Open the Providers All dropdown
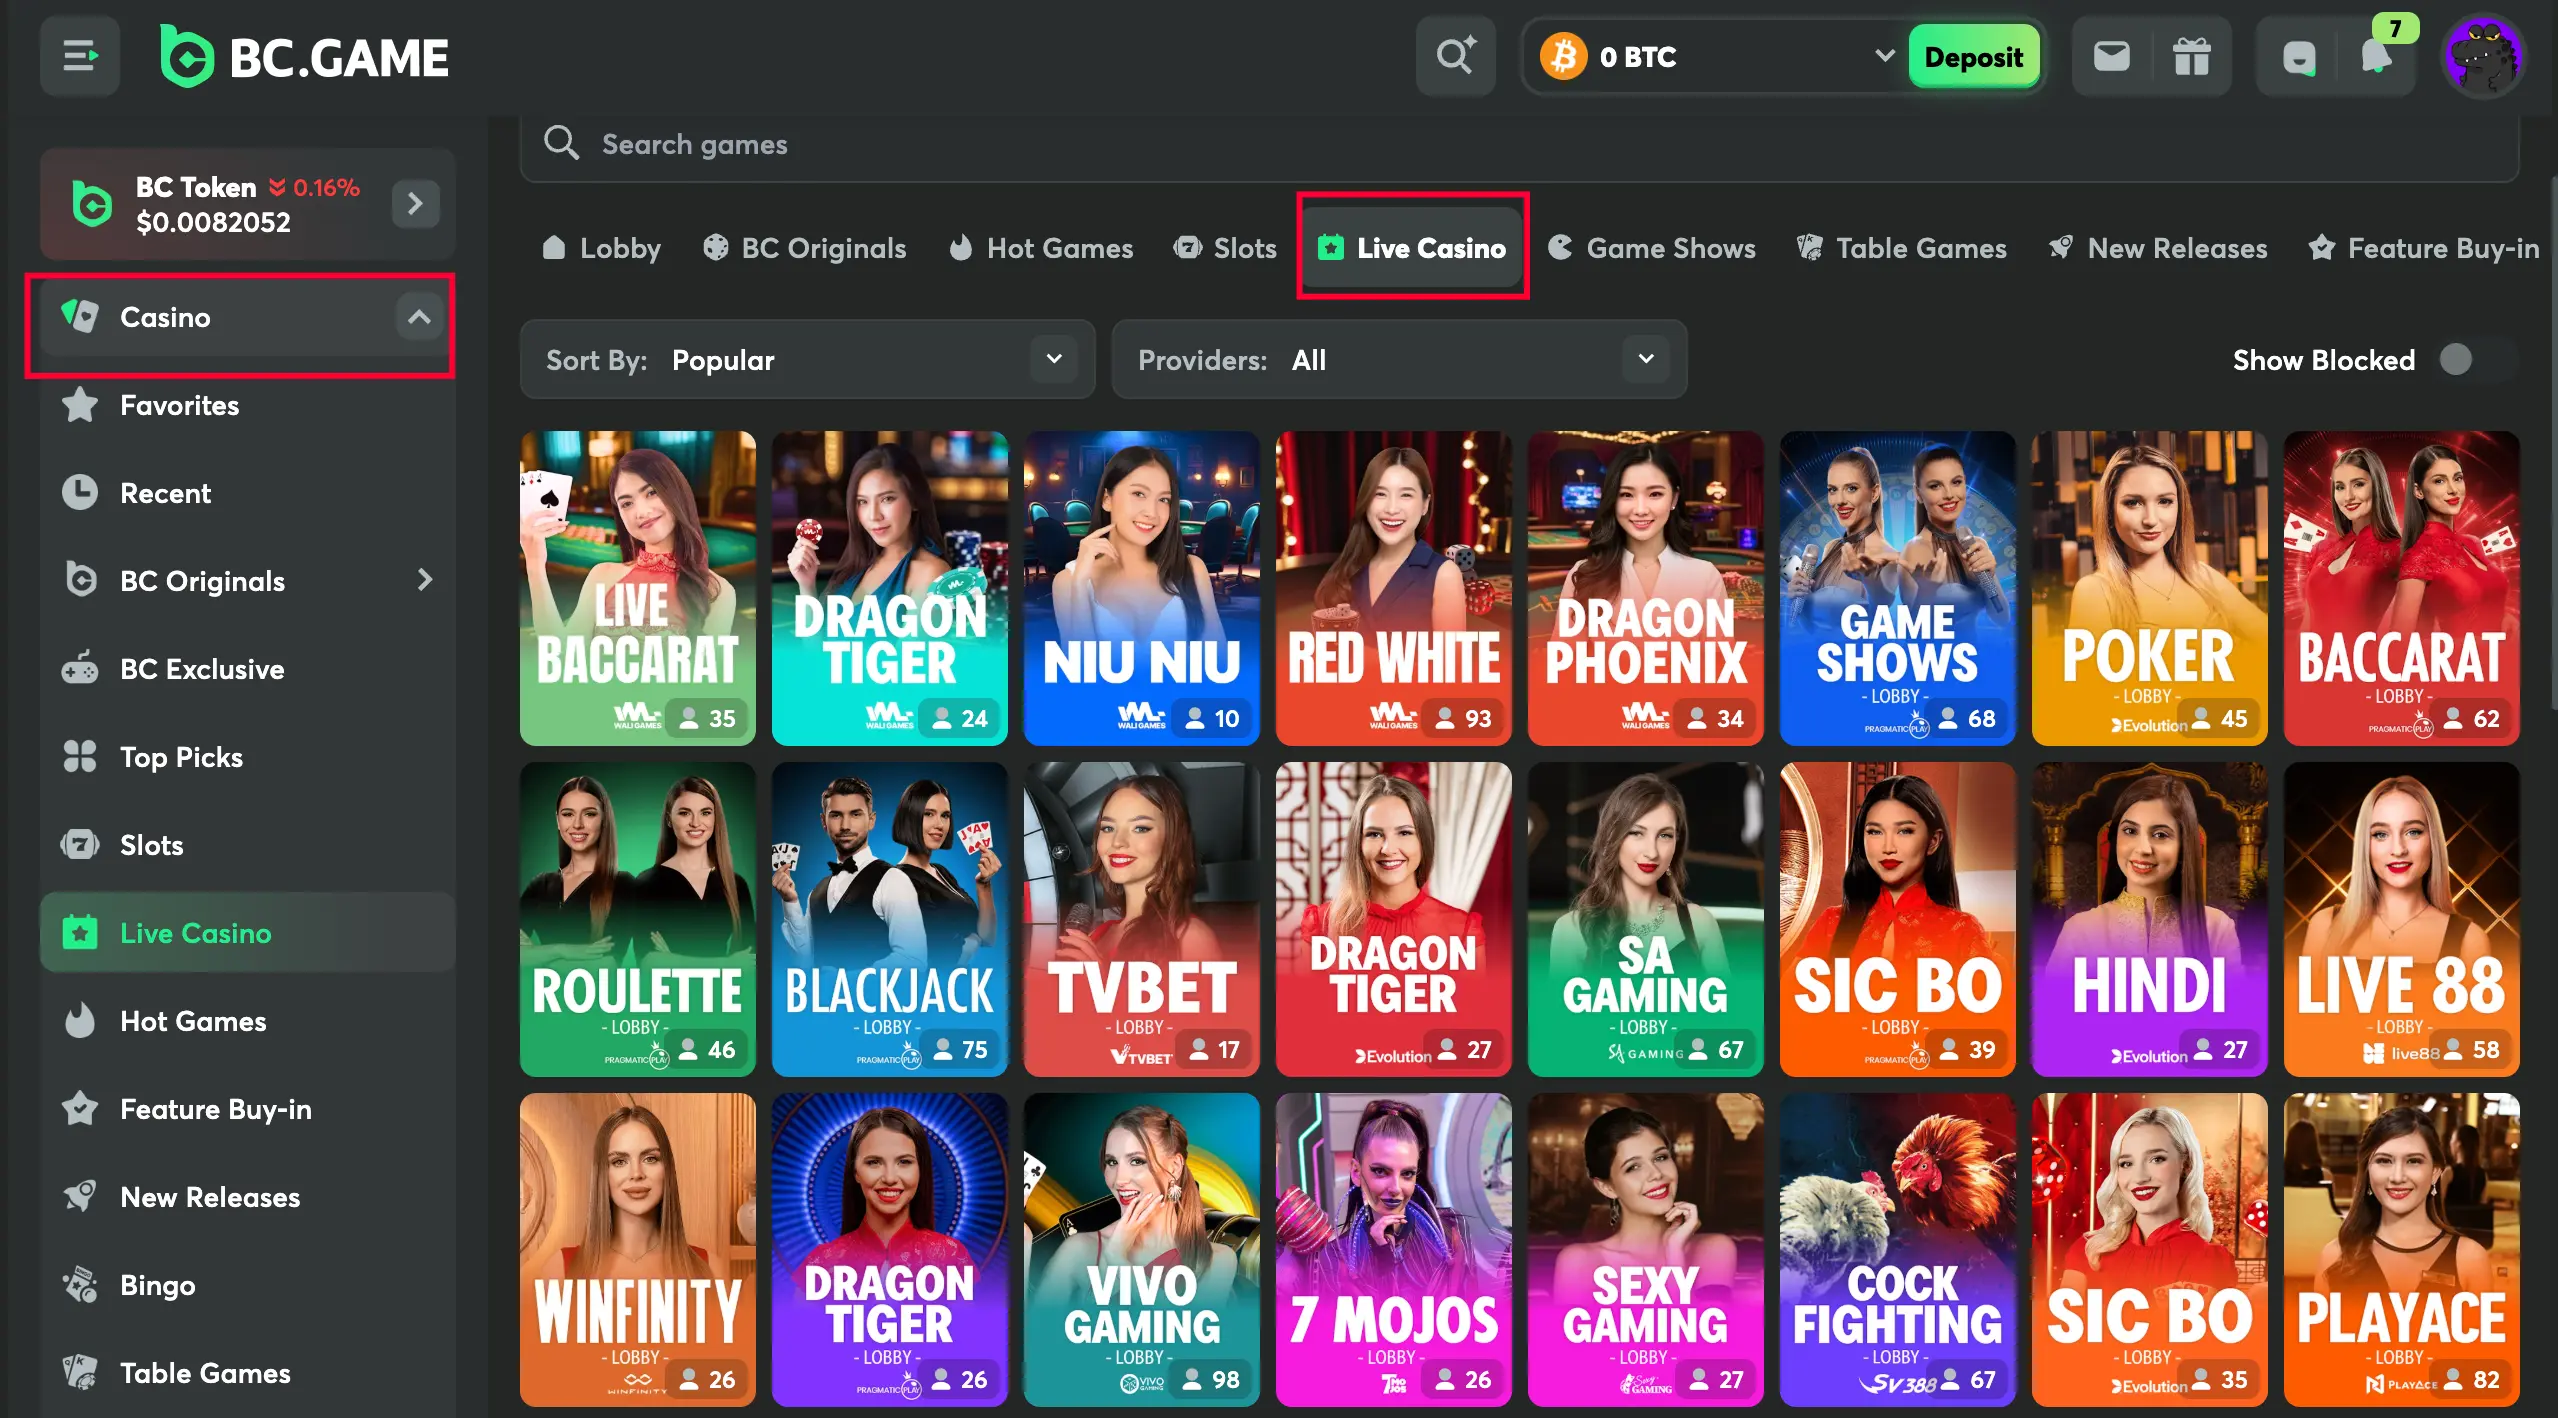The height and width of the screenshot is (1418, 2558). (x=1399, y=360)
